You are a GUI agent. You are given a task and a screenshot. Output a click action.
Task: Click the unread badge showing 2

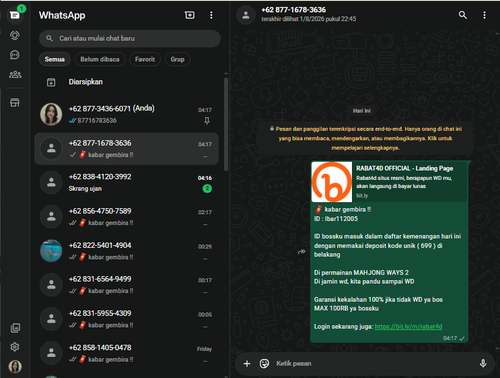click(207, 189)
